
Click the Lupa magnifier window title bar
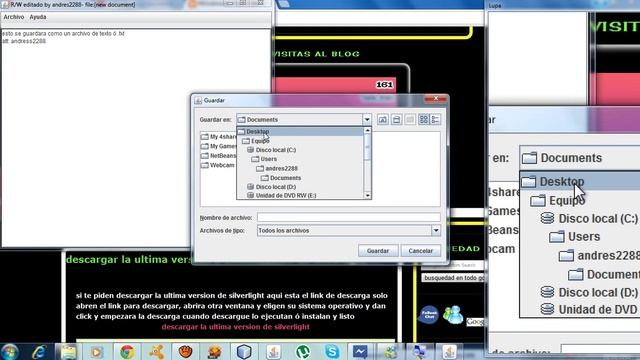click(x=563, y=5)
